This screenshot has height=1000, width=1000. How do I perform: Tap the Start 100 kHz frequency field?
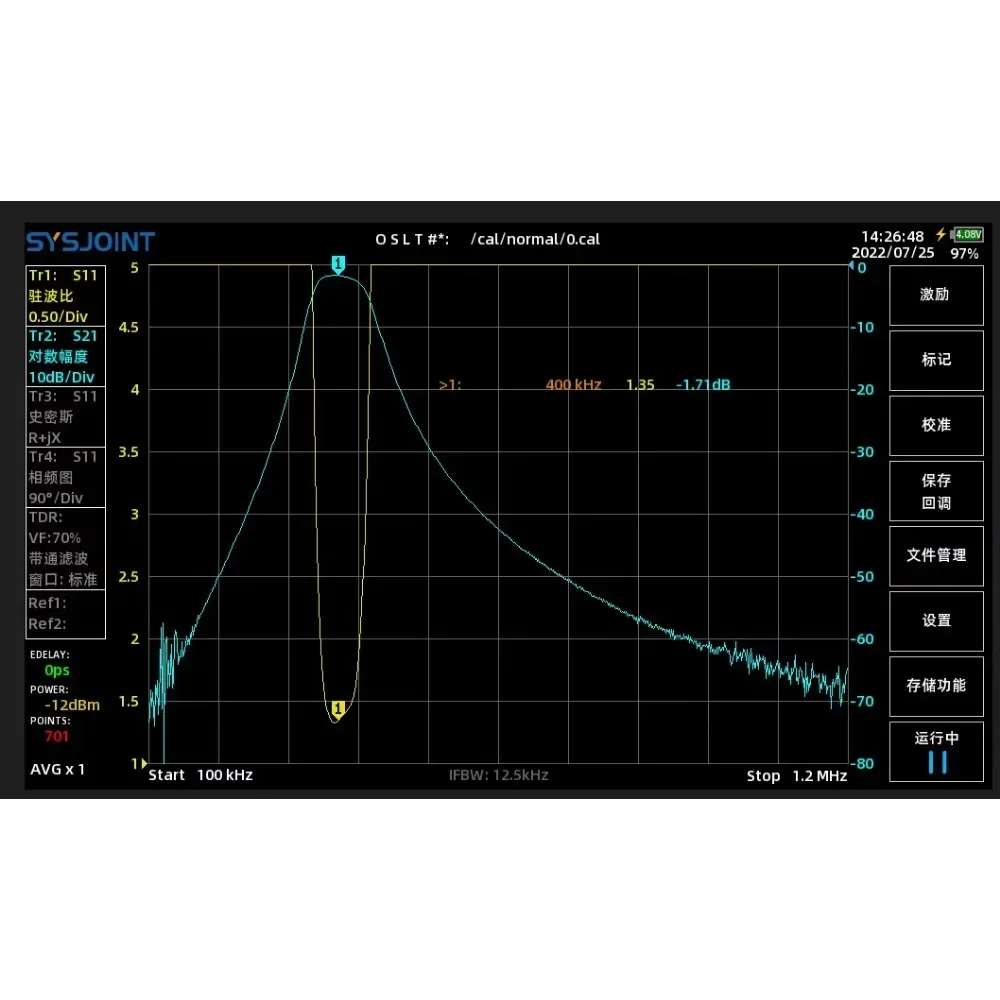200,775
